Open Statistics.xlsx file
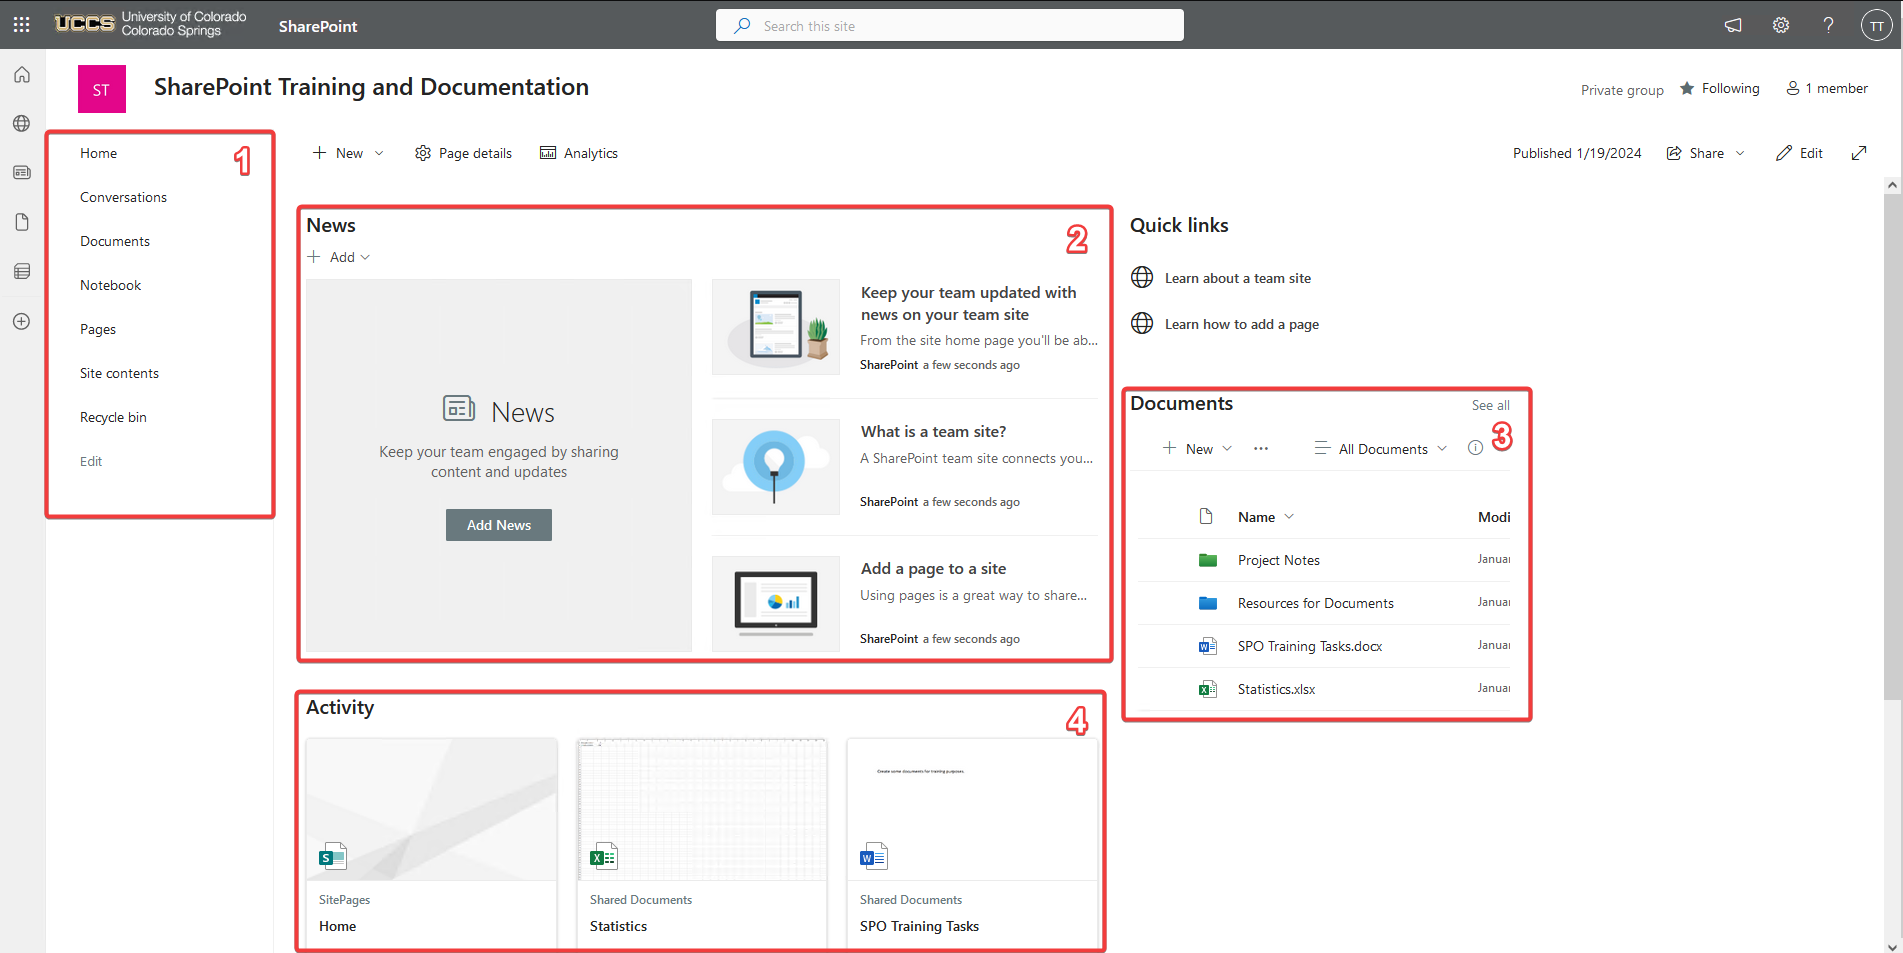1903x953 pixels. [1277, 689]
